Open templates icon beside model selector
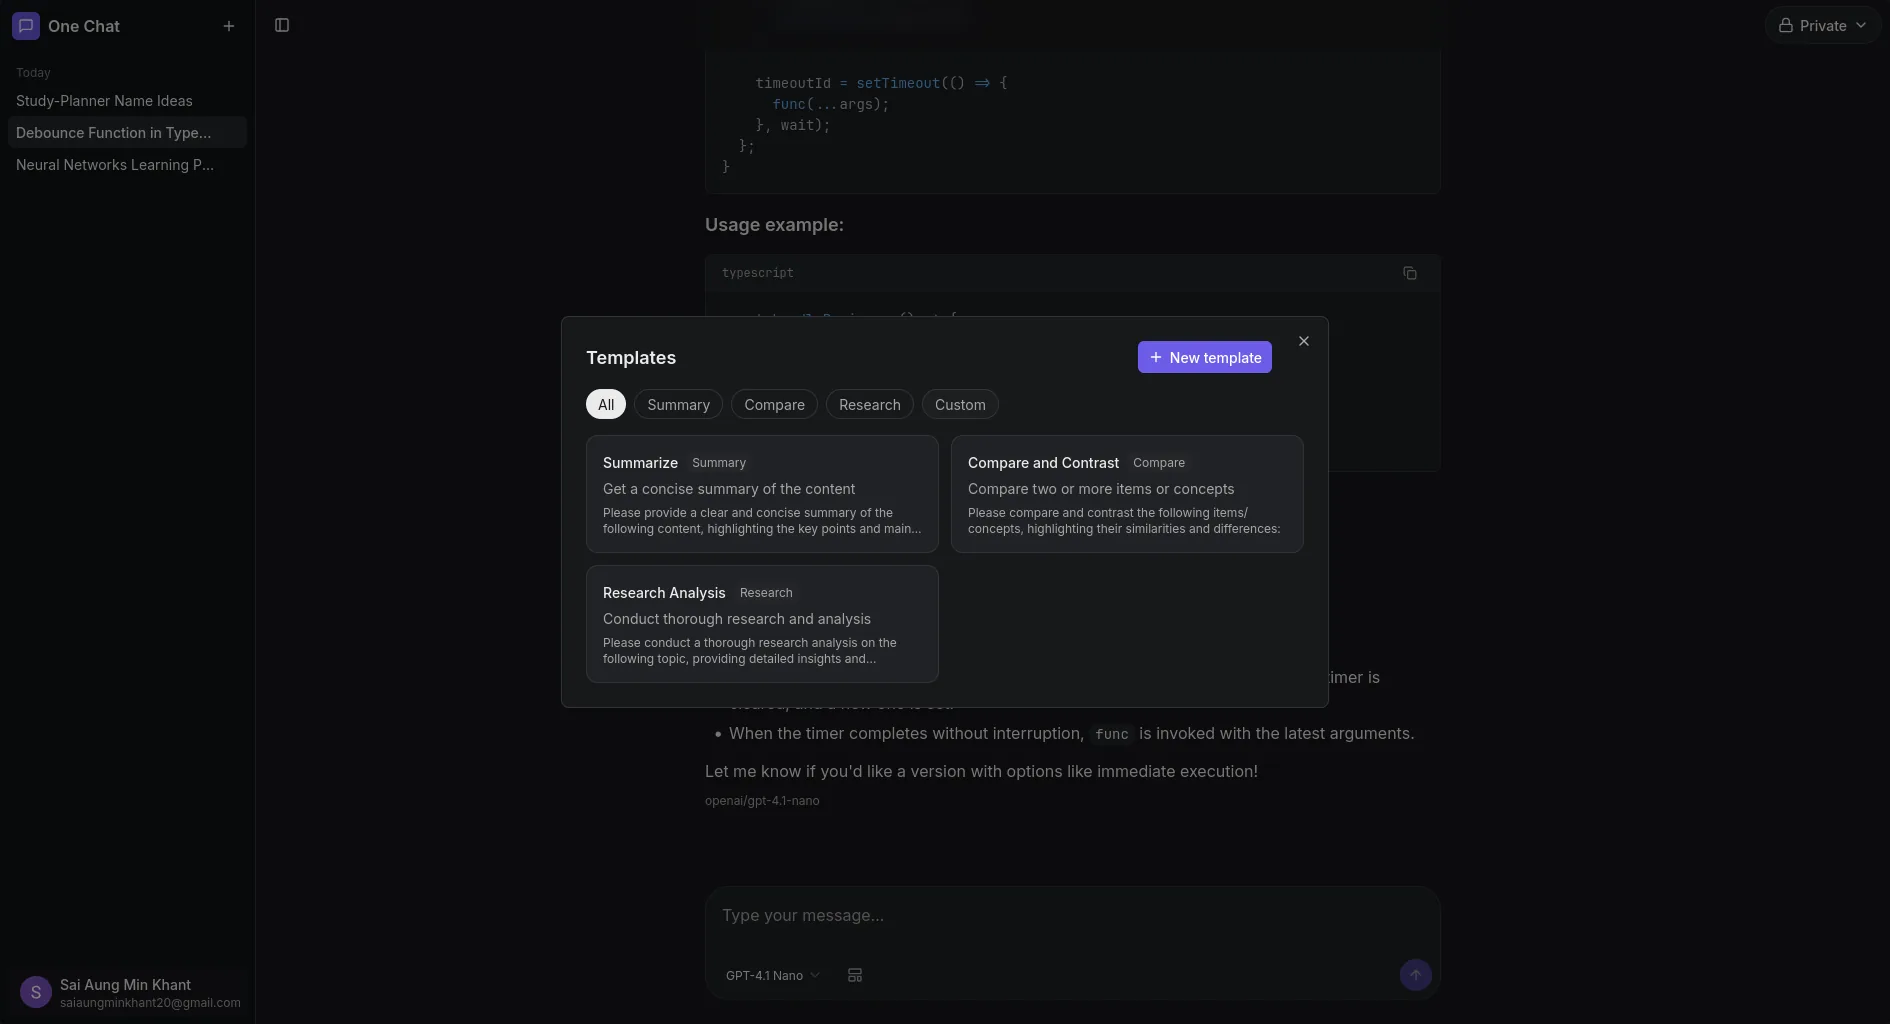 [855, 975]
